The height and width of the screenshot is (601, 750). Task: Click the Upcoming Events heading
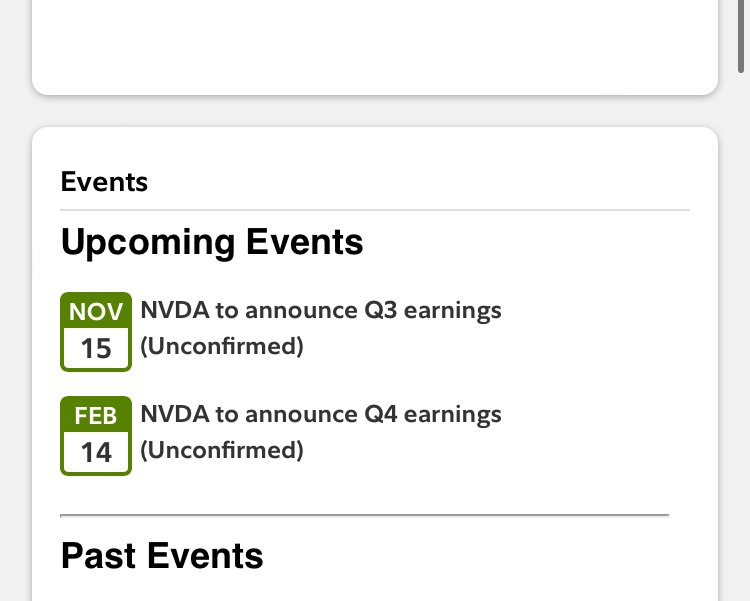(x=212, y=243)
